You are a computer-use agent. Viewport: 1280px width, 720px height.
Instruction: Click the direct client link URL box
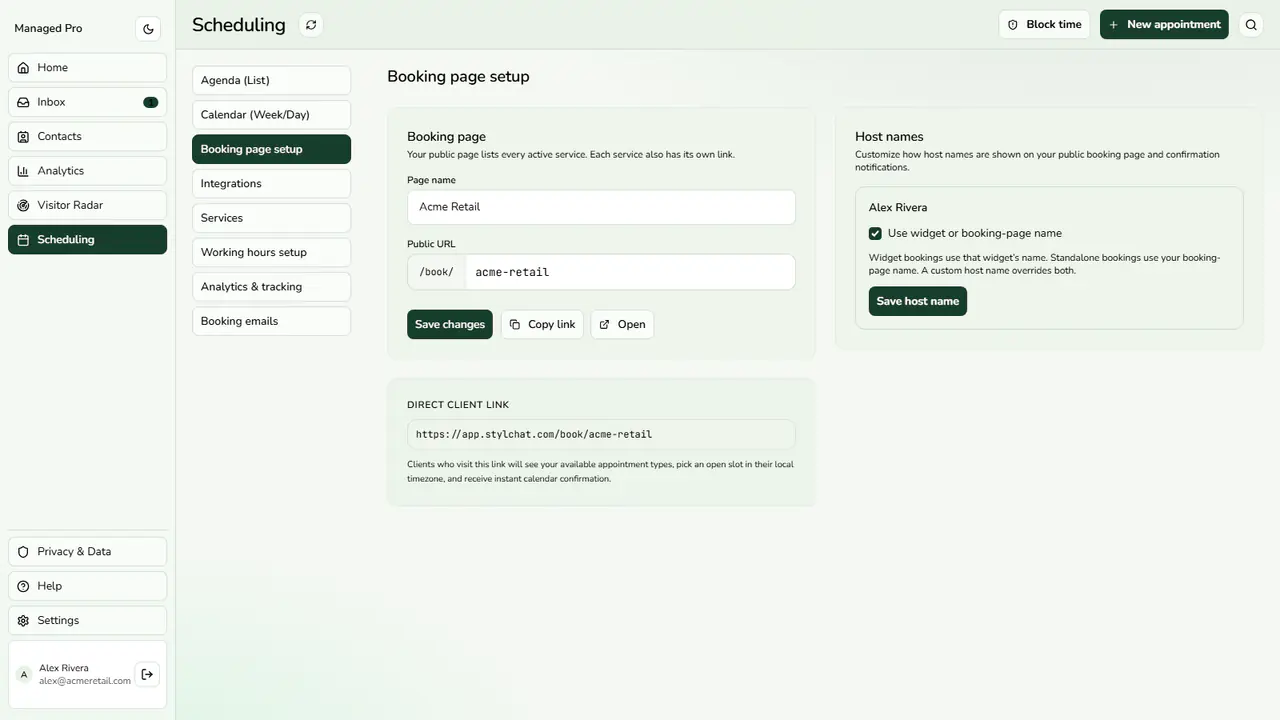pyautogui.click(x=601, y=435)
